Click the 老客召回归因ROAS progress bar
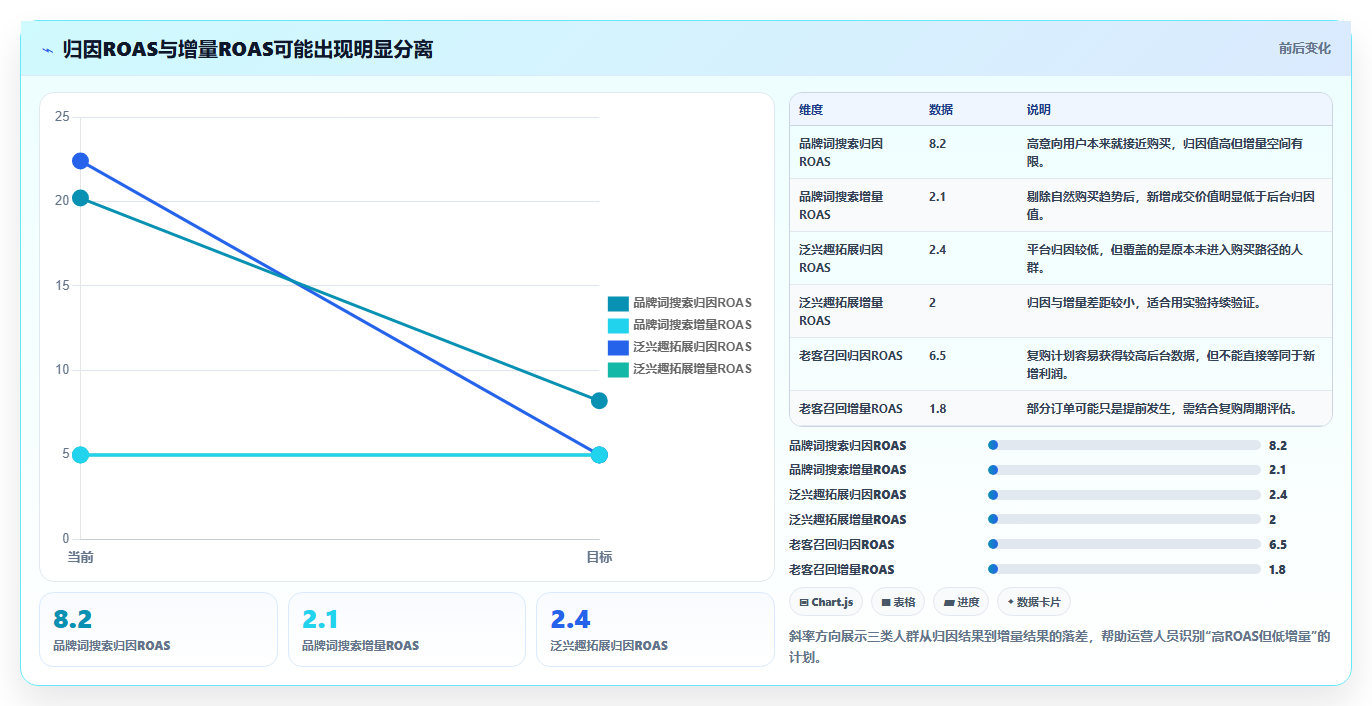Screen dimensions: 1372x706 tap(1124, 545)
